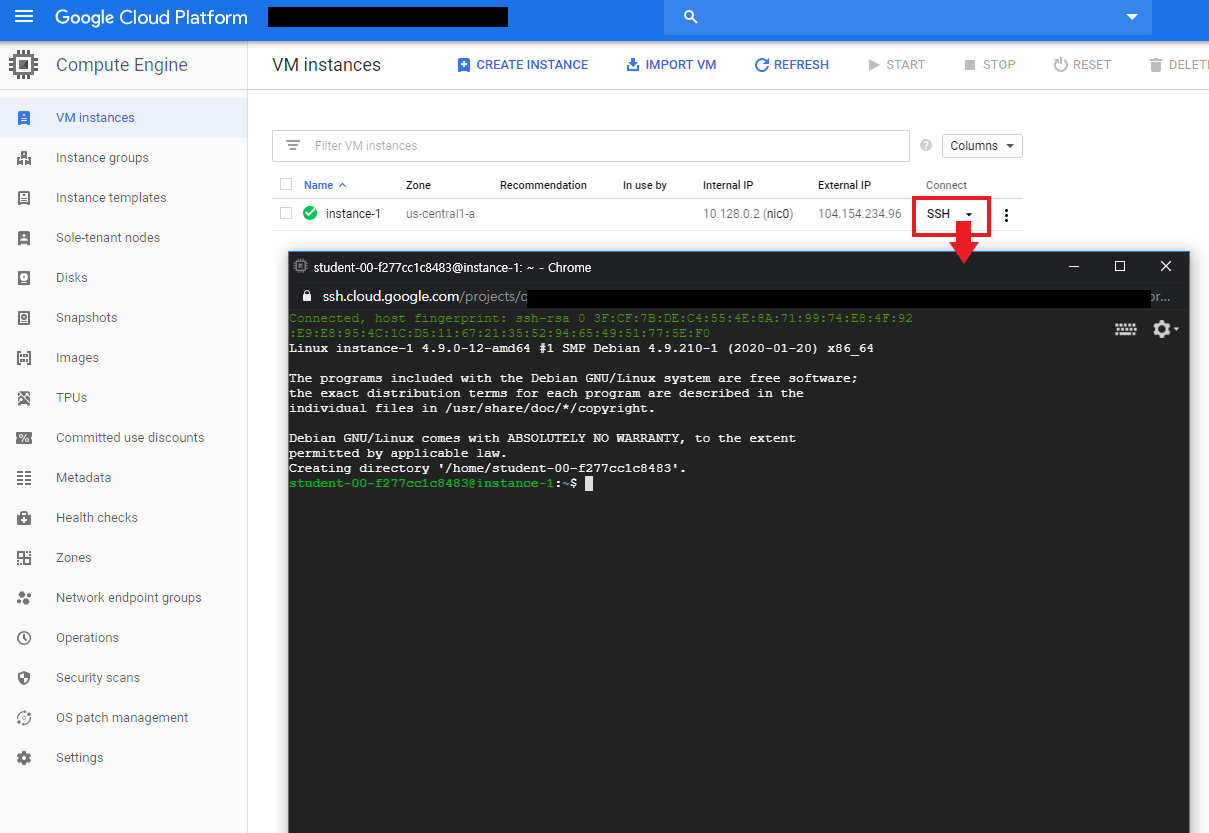Click the SSH window address bar URL

coord(735,297)
